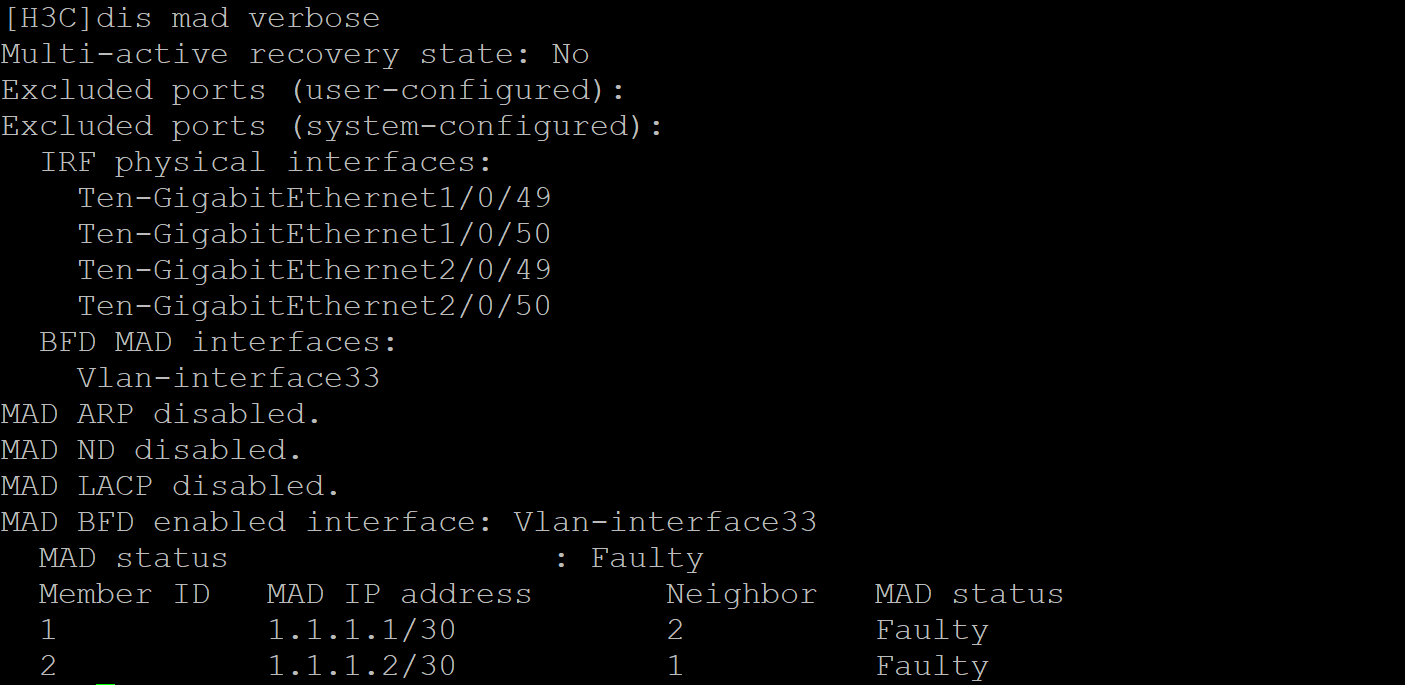Click the "Multi-active recovery state: No" line

tap(295, 54)
